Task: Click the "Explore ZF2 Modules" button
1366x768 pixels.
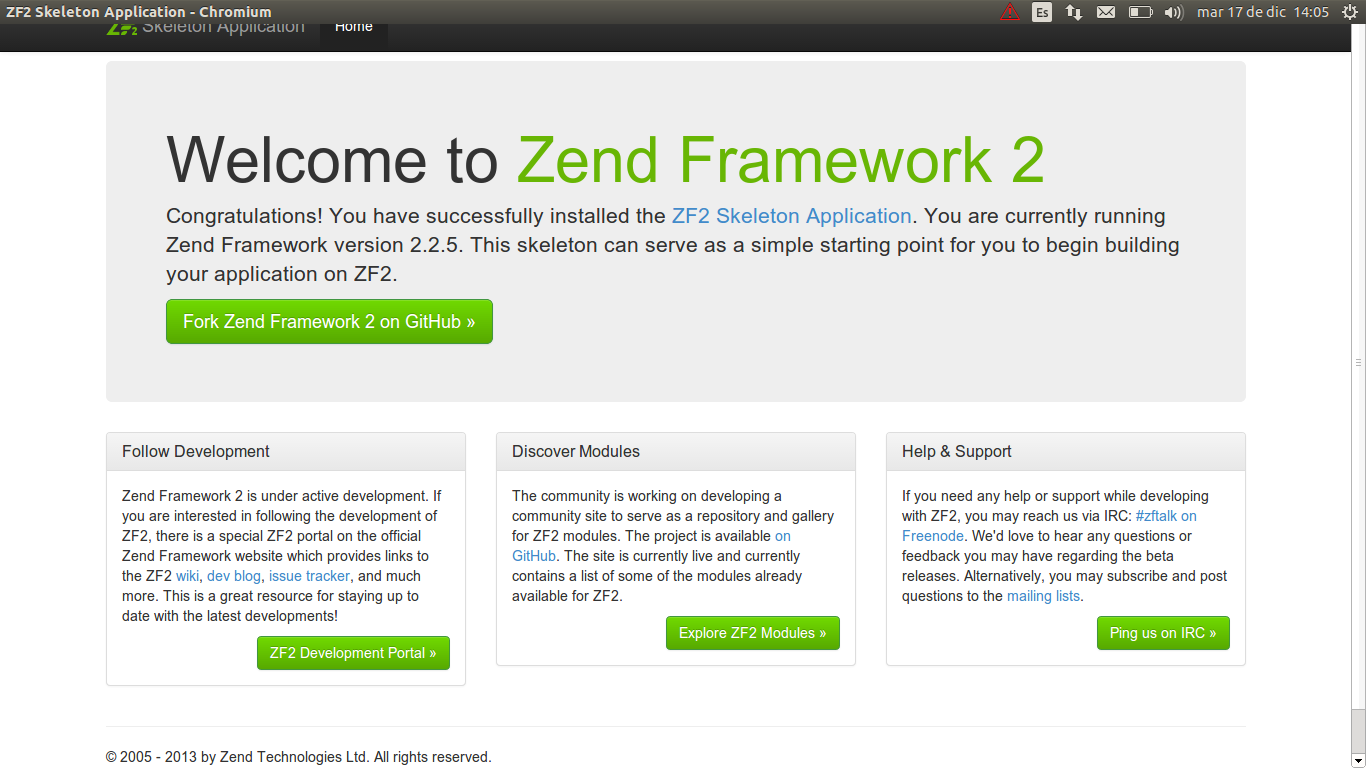Action: (752, 632)
